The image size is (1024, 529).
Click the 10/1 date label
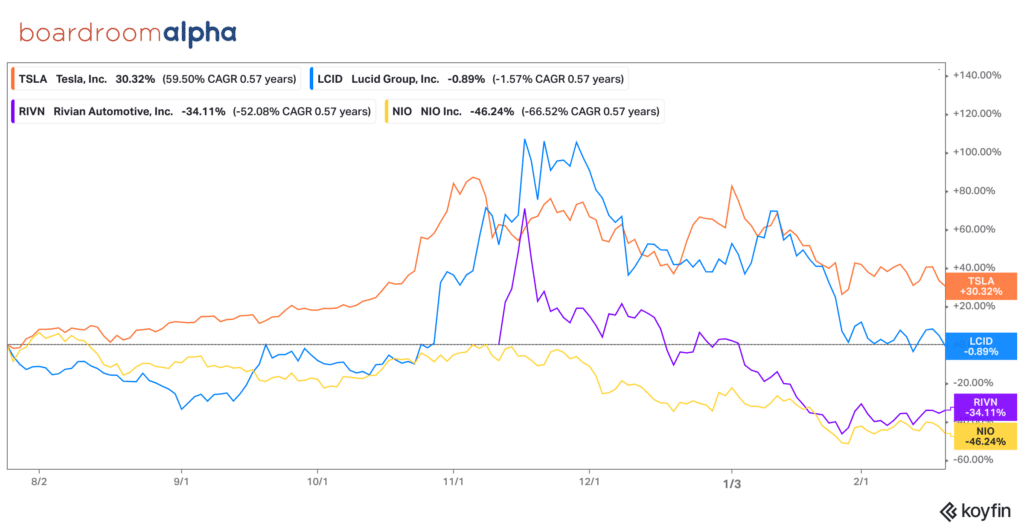pos(317,481)
